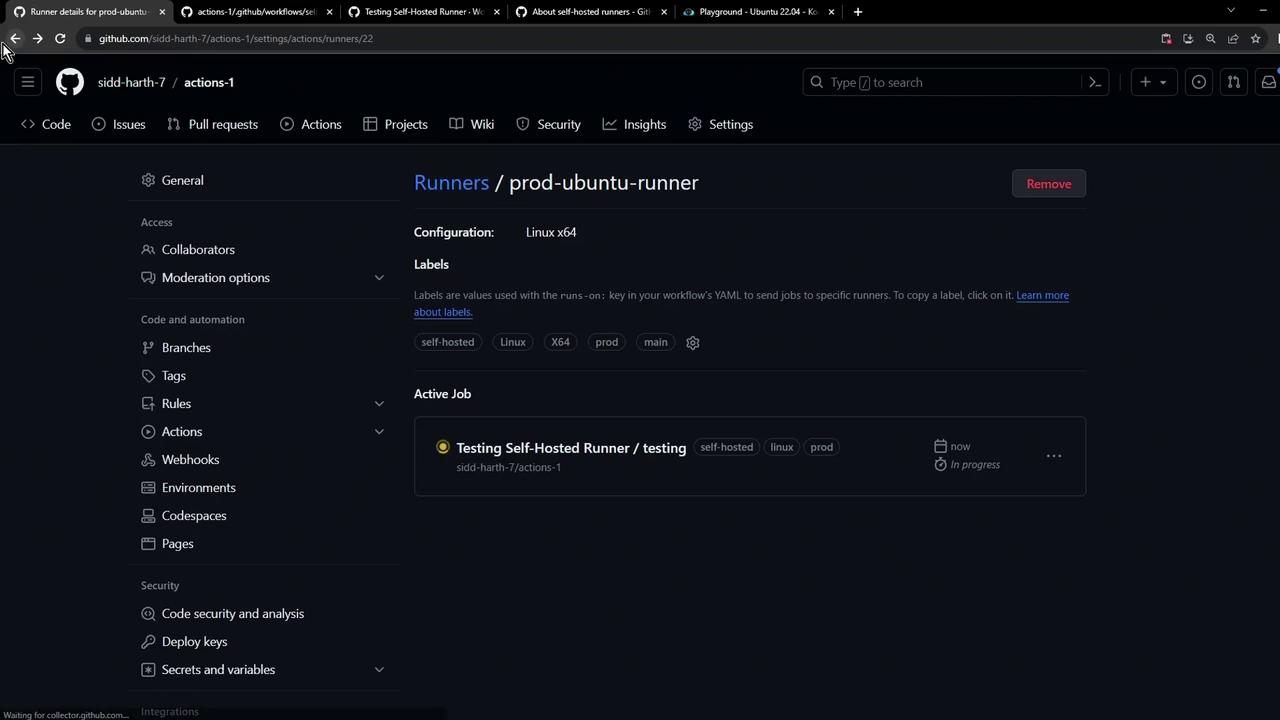1280x720 pixels.
Task: View your issues via the header icon
Action: [x=1199, y=82]
